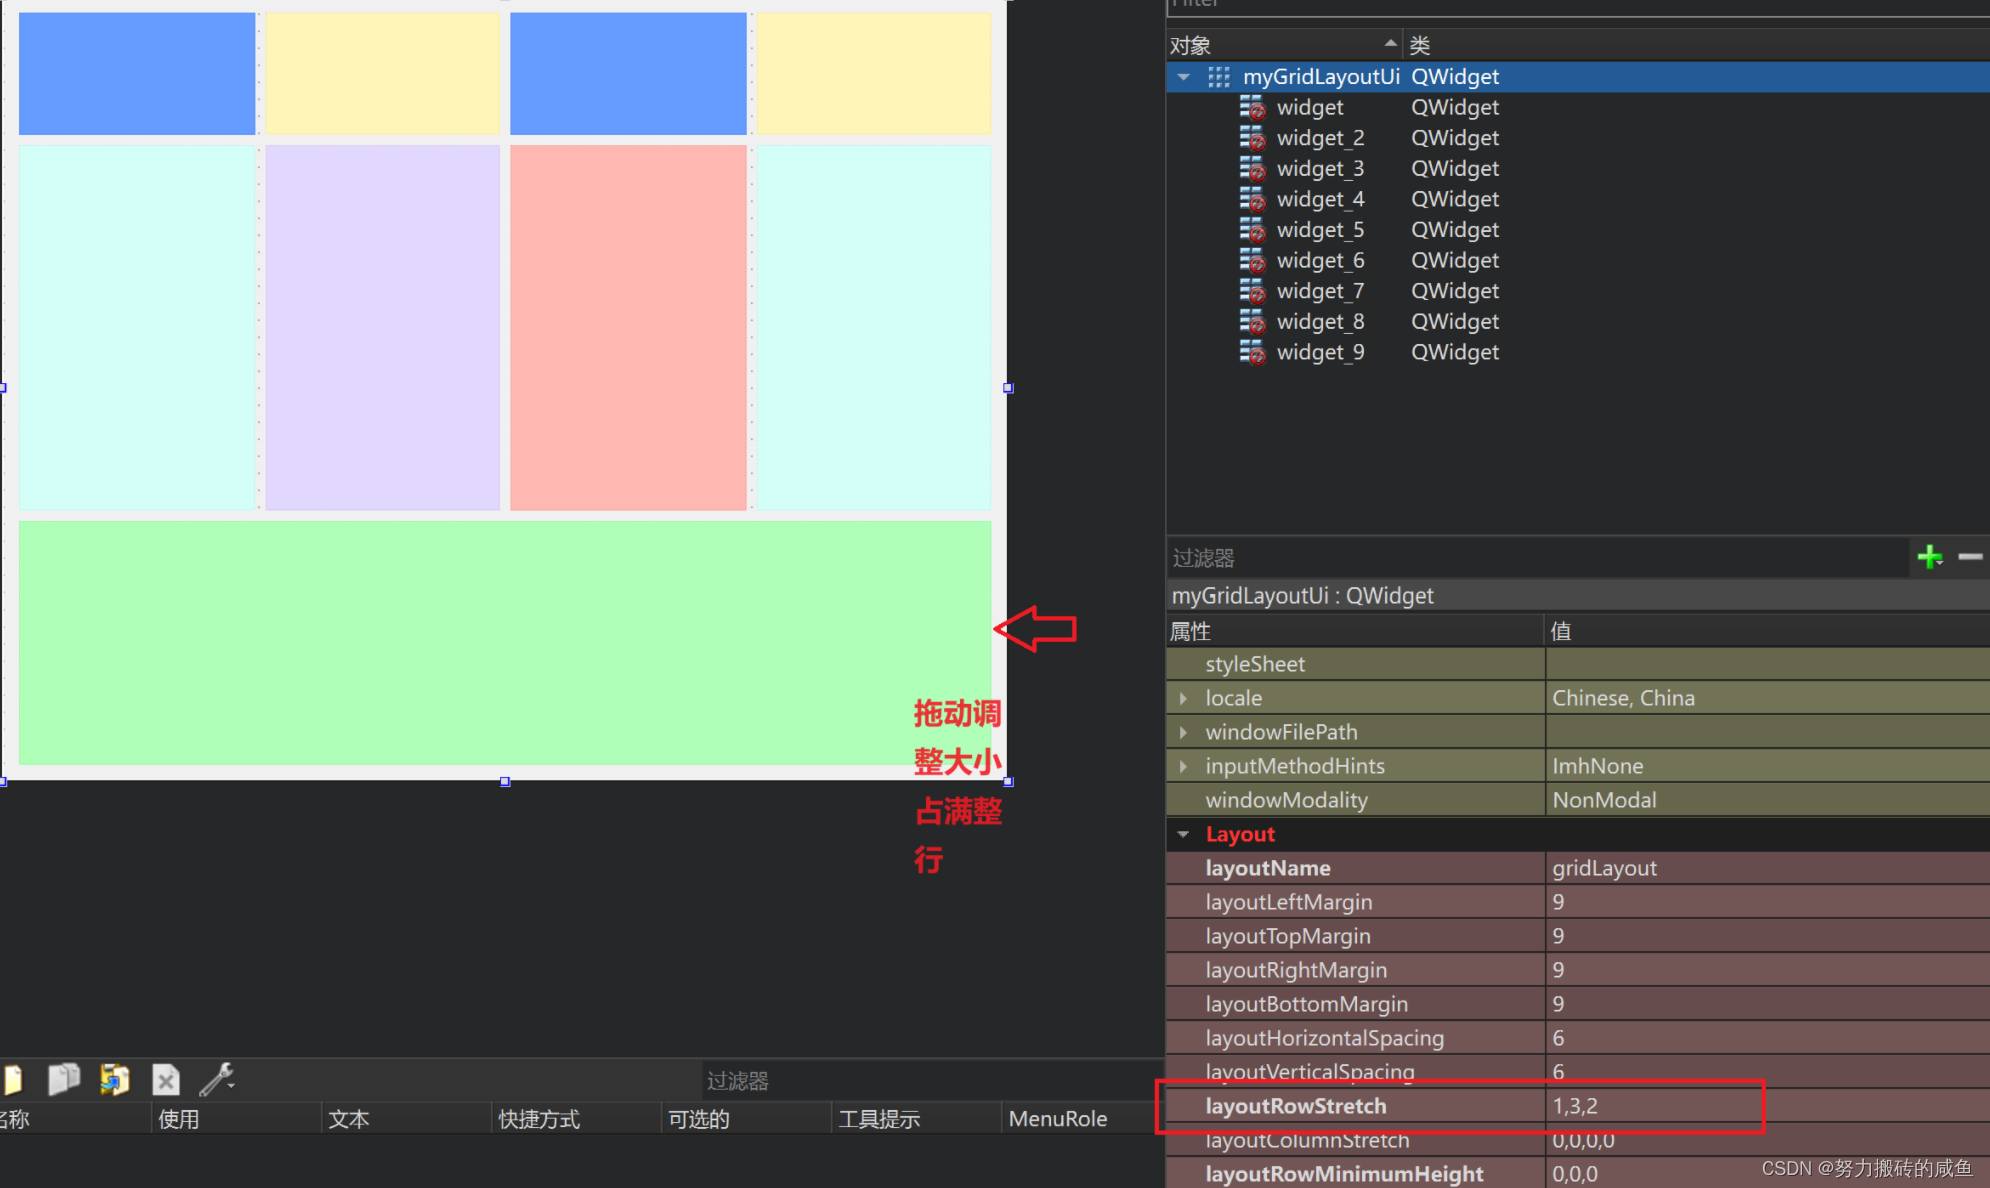
Task: Click the MenuRole column header
Action: 1058,1119
